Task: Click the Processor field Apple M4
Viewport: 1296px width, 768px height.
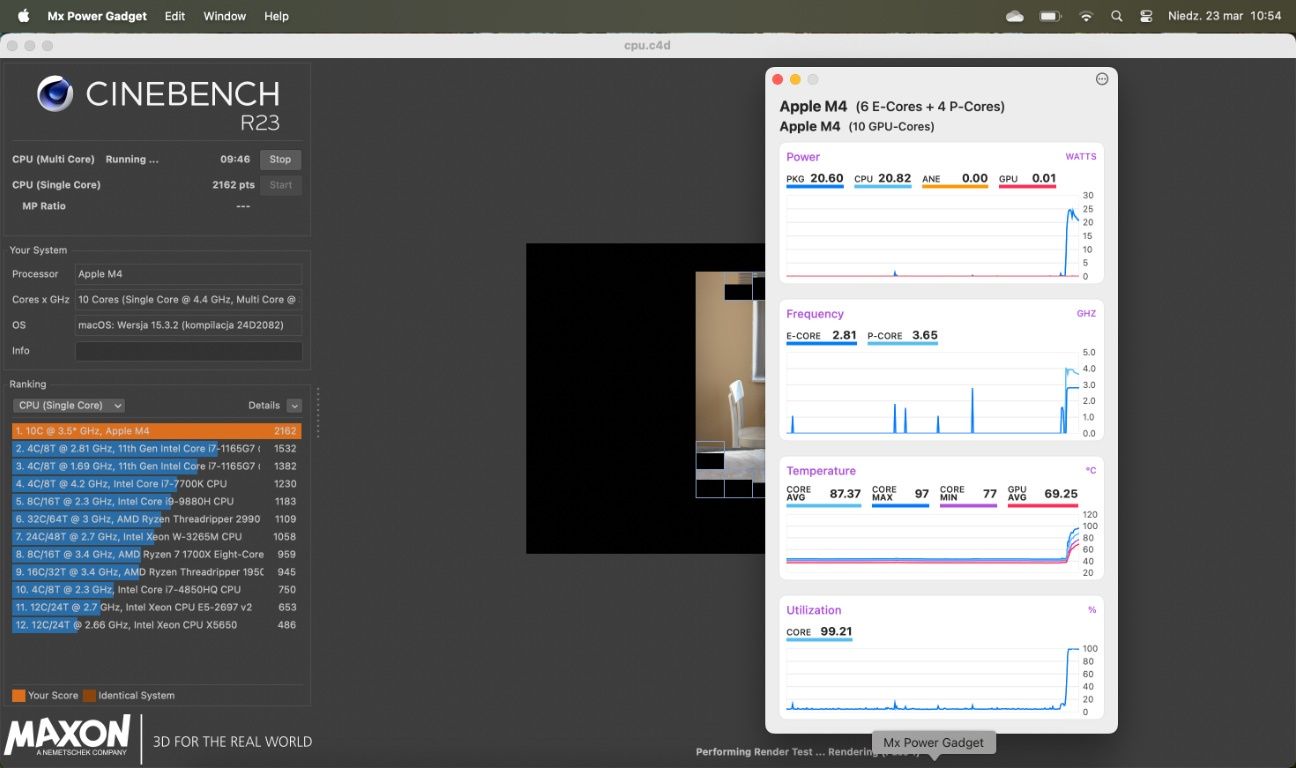Action: [x=189, y=274]
